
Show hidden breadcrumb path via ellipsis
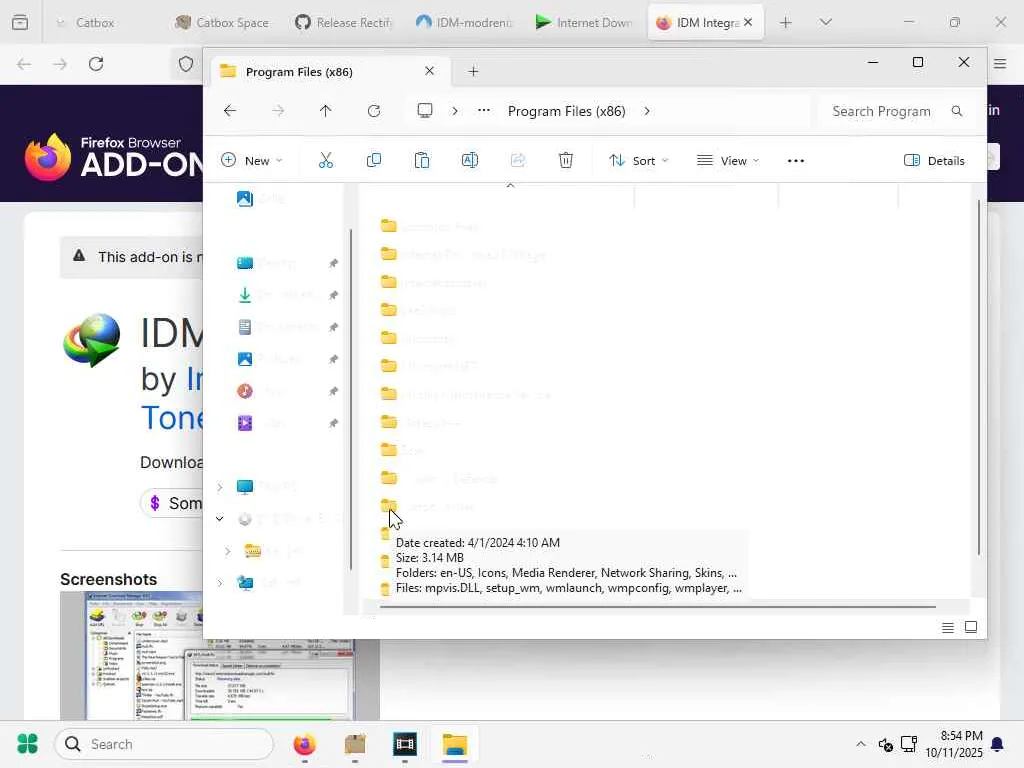click(483, 110)
